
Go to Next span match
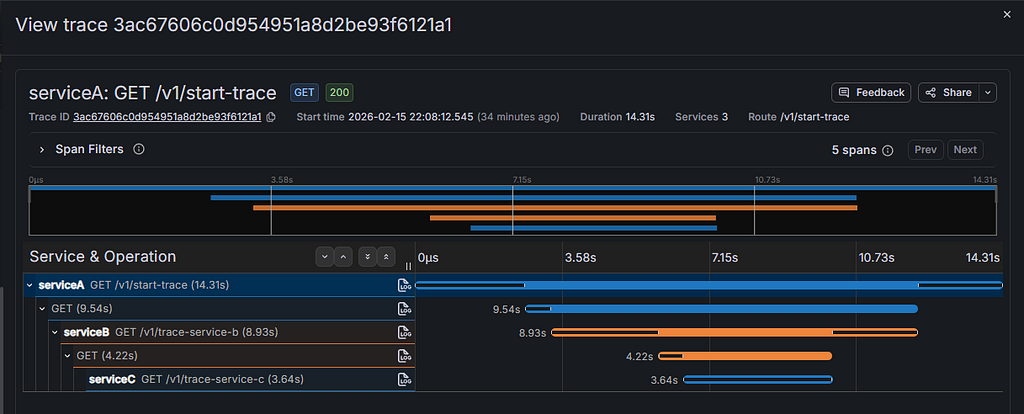pyautogui.click(x=965, y=150)
